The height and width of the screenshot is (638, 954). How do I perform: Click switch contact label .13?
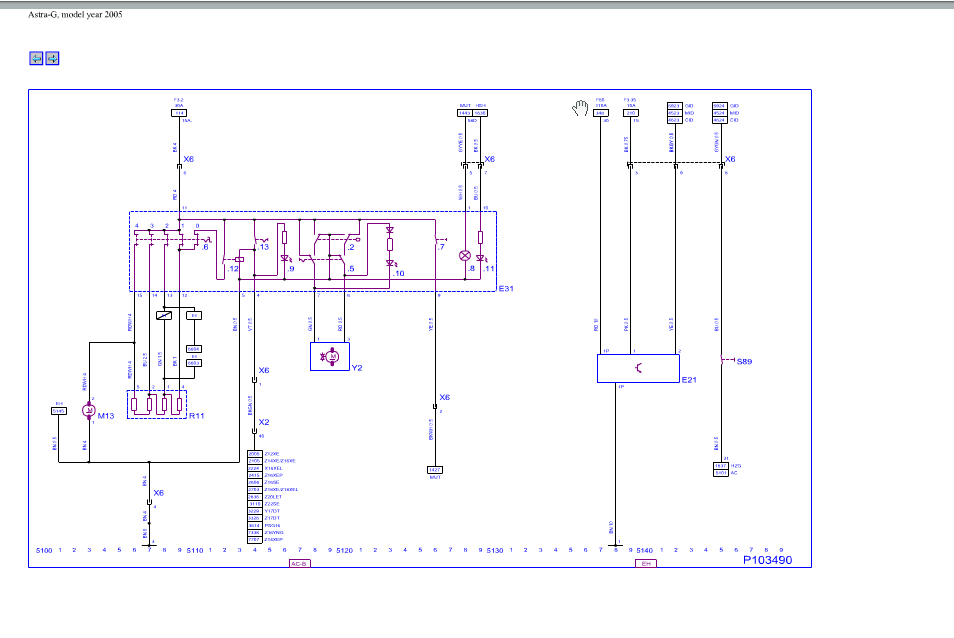(263, 247)
